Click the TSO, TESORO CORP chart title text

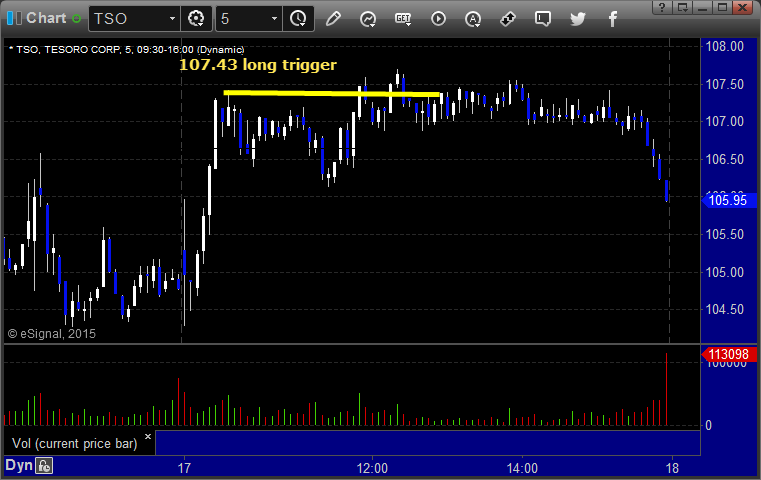[126, 50]
